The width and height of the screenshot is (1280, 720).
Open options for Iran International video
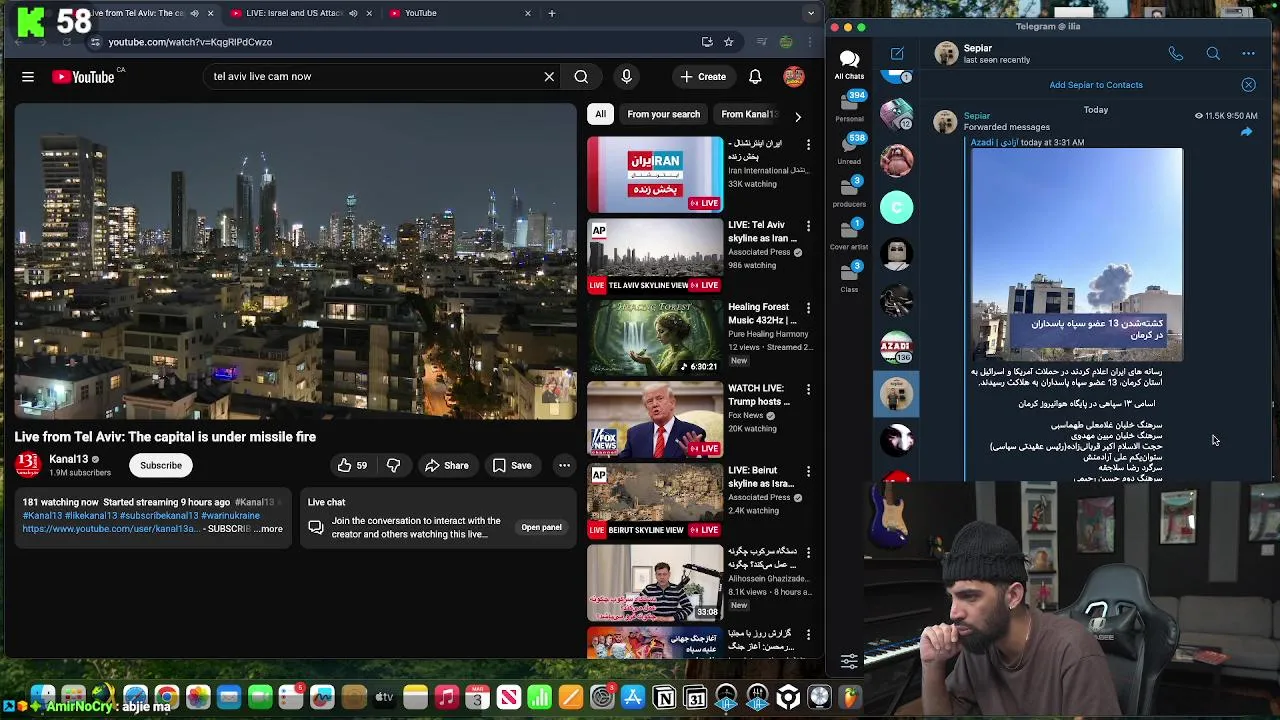click(x=808, y=145)
